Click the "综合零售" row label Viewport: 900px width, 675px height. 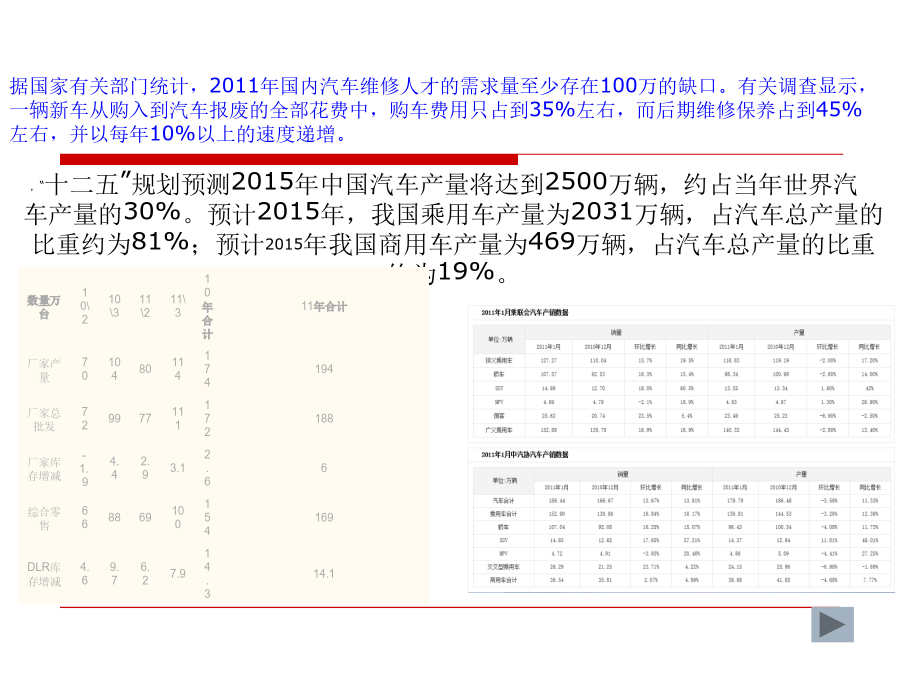coord(44,518)
